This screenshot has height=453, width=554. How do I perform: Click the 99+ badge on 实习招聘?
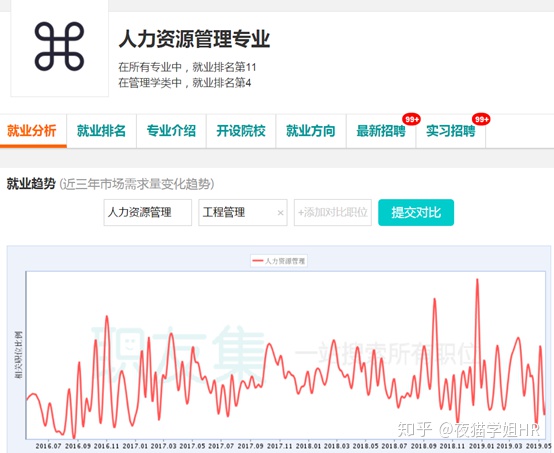coord(481,119)
